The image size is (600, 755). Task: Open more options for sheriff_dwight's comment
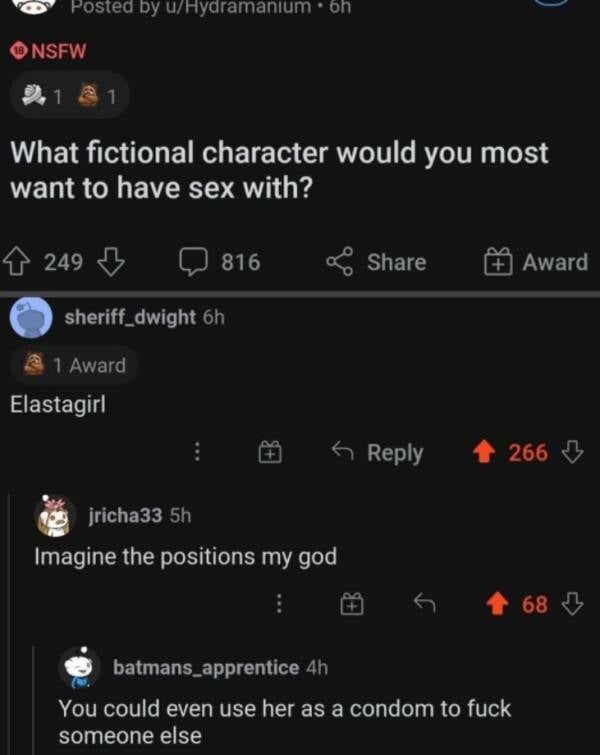[x=197, y=453]
